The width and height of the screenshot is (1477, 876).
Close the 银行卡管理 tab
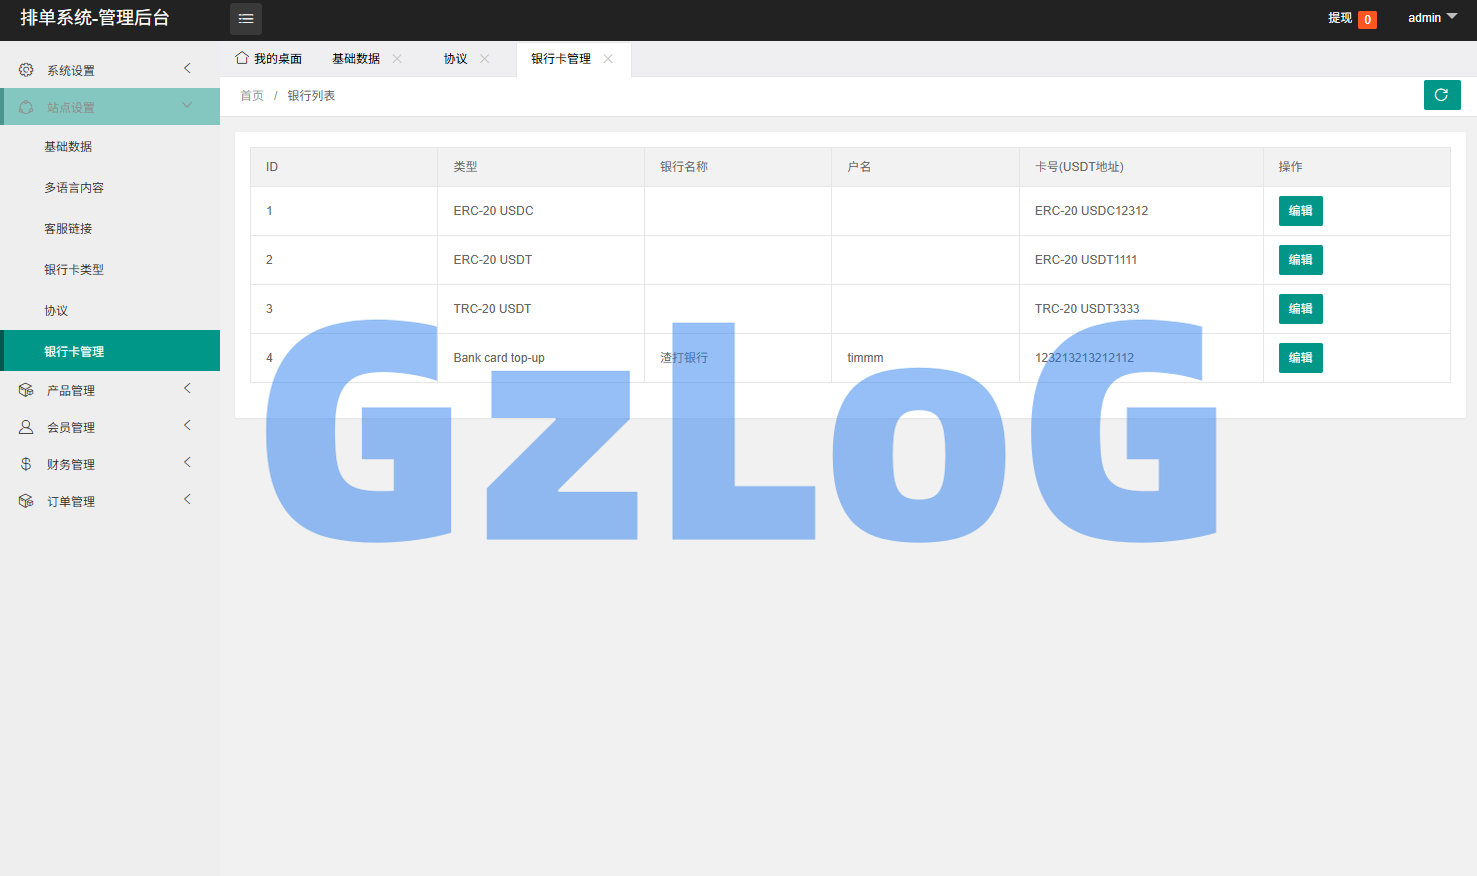608,59
